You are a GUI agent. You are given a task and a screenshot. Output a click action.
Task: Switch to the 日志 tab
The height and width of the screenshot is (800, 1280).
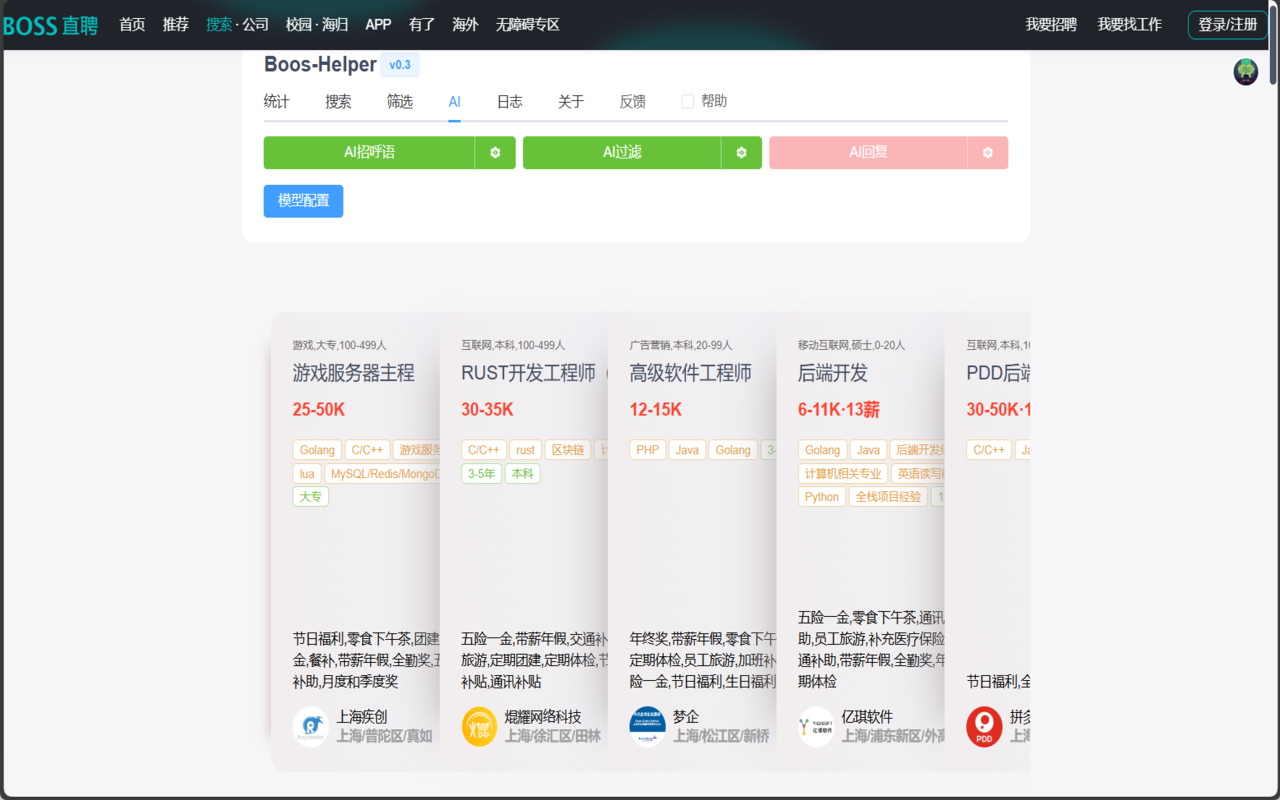click(509, 101)
